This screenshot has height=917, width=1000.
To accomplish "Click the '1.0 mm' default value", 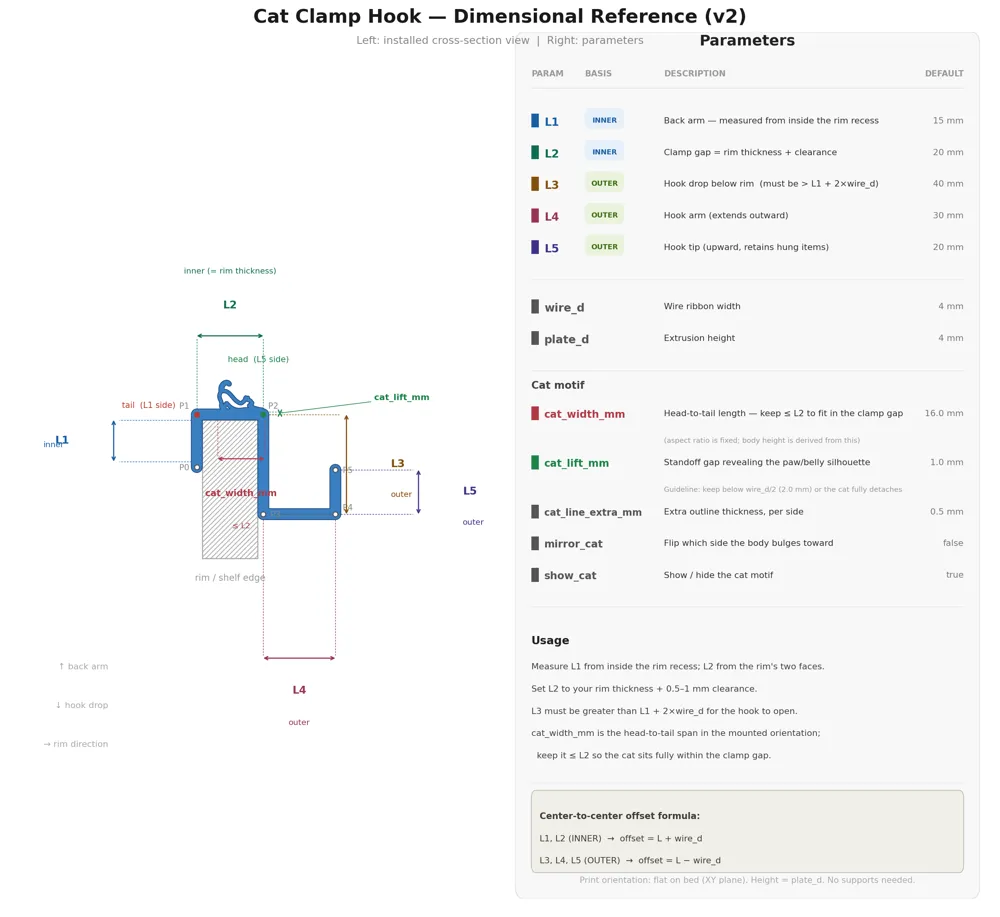I will point(946,462).
